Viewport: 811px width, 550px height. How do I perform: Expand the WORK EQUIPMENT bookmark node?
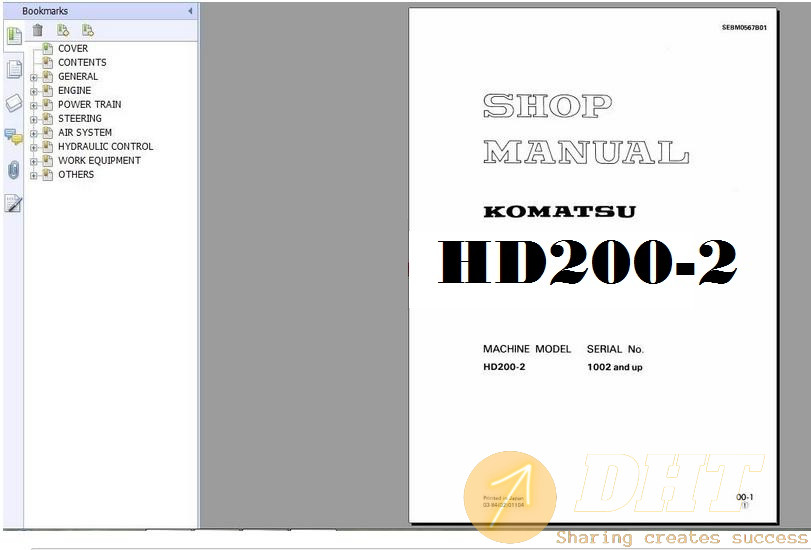pos(34,162)
